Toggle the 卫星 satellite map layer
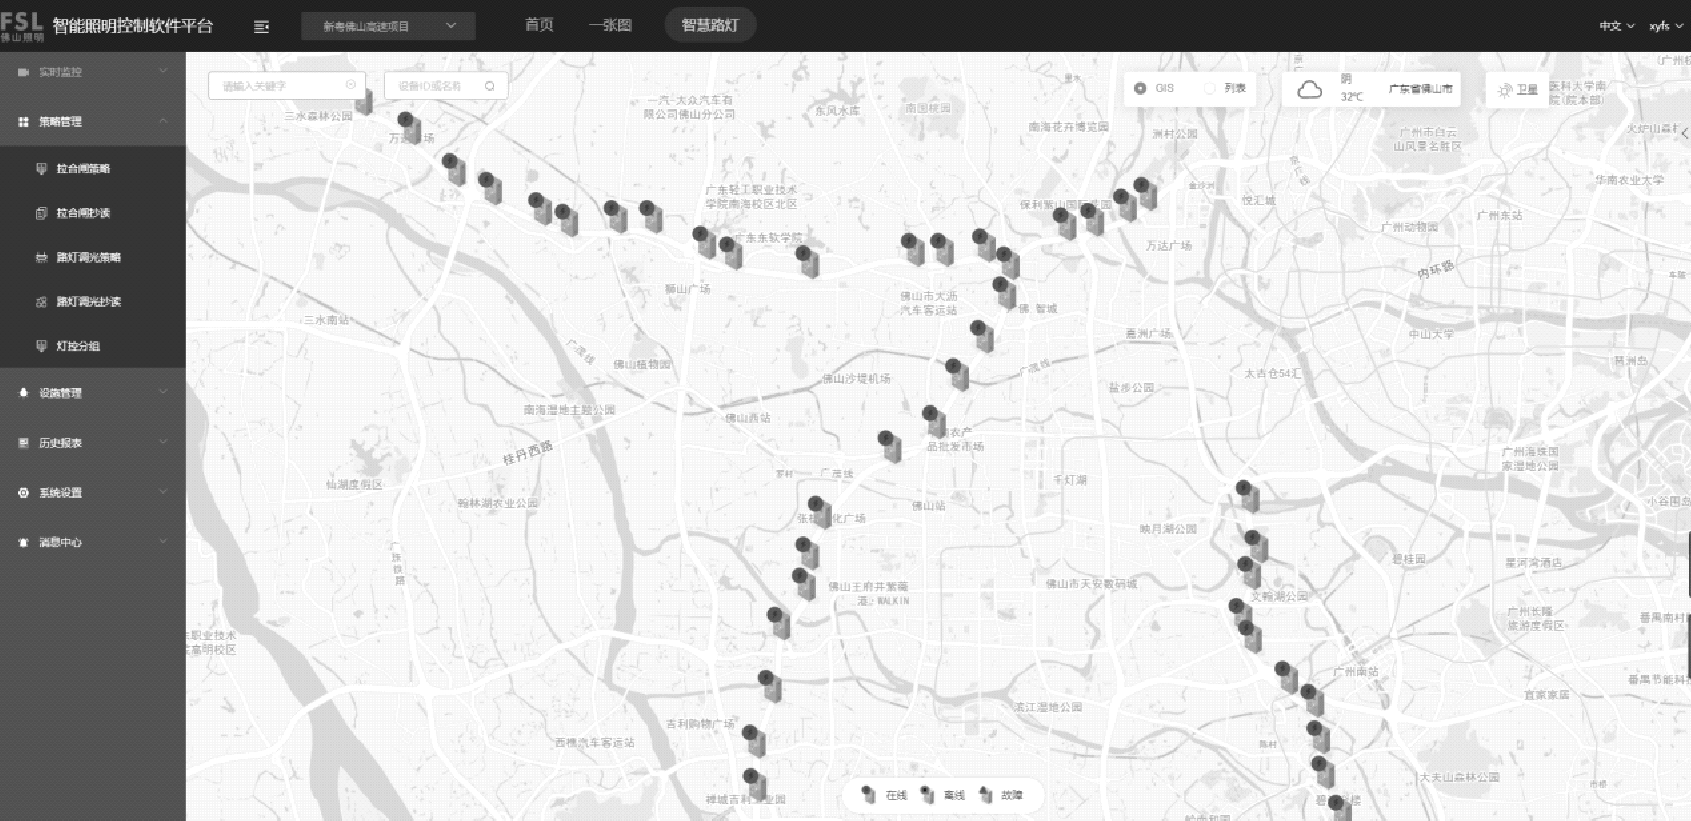Viewport: 1691px width, 821px height. pos(1517,90)
